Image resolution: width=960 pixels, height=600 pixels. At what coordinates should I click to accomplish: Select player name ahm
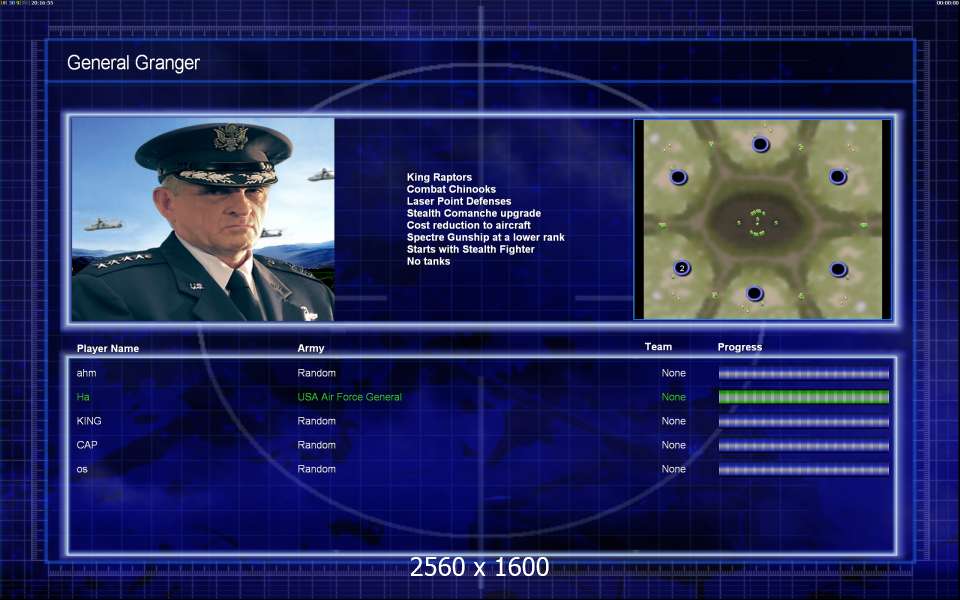point(86,373)
